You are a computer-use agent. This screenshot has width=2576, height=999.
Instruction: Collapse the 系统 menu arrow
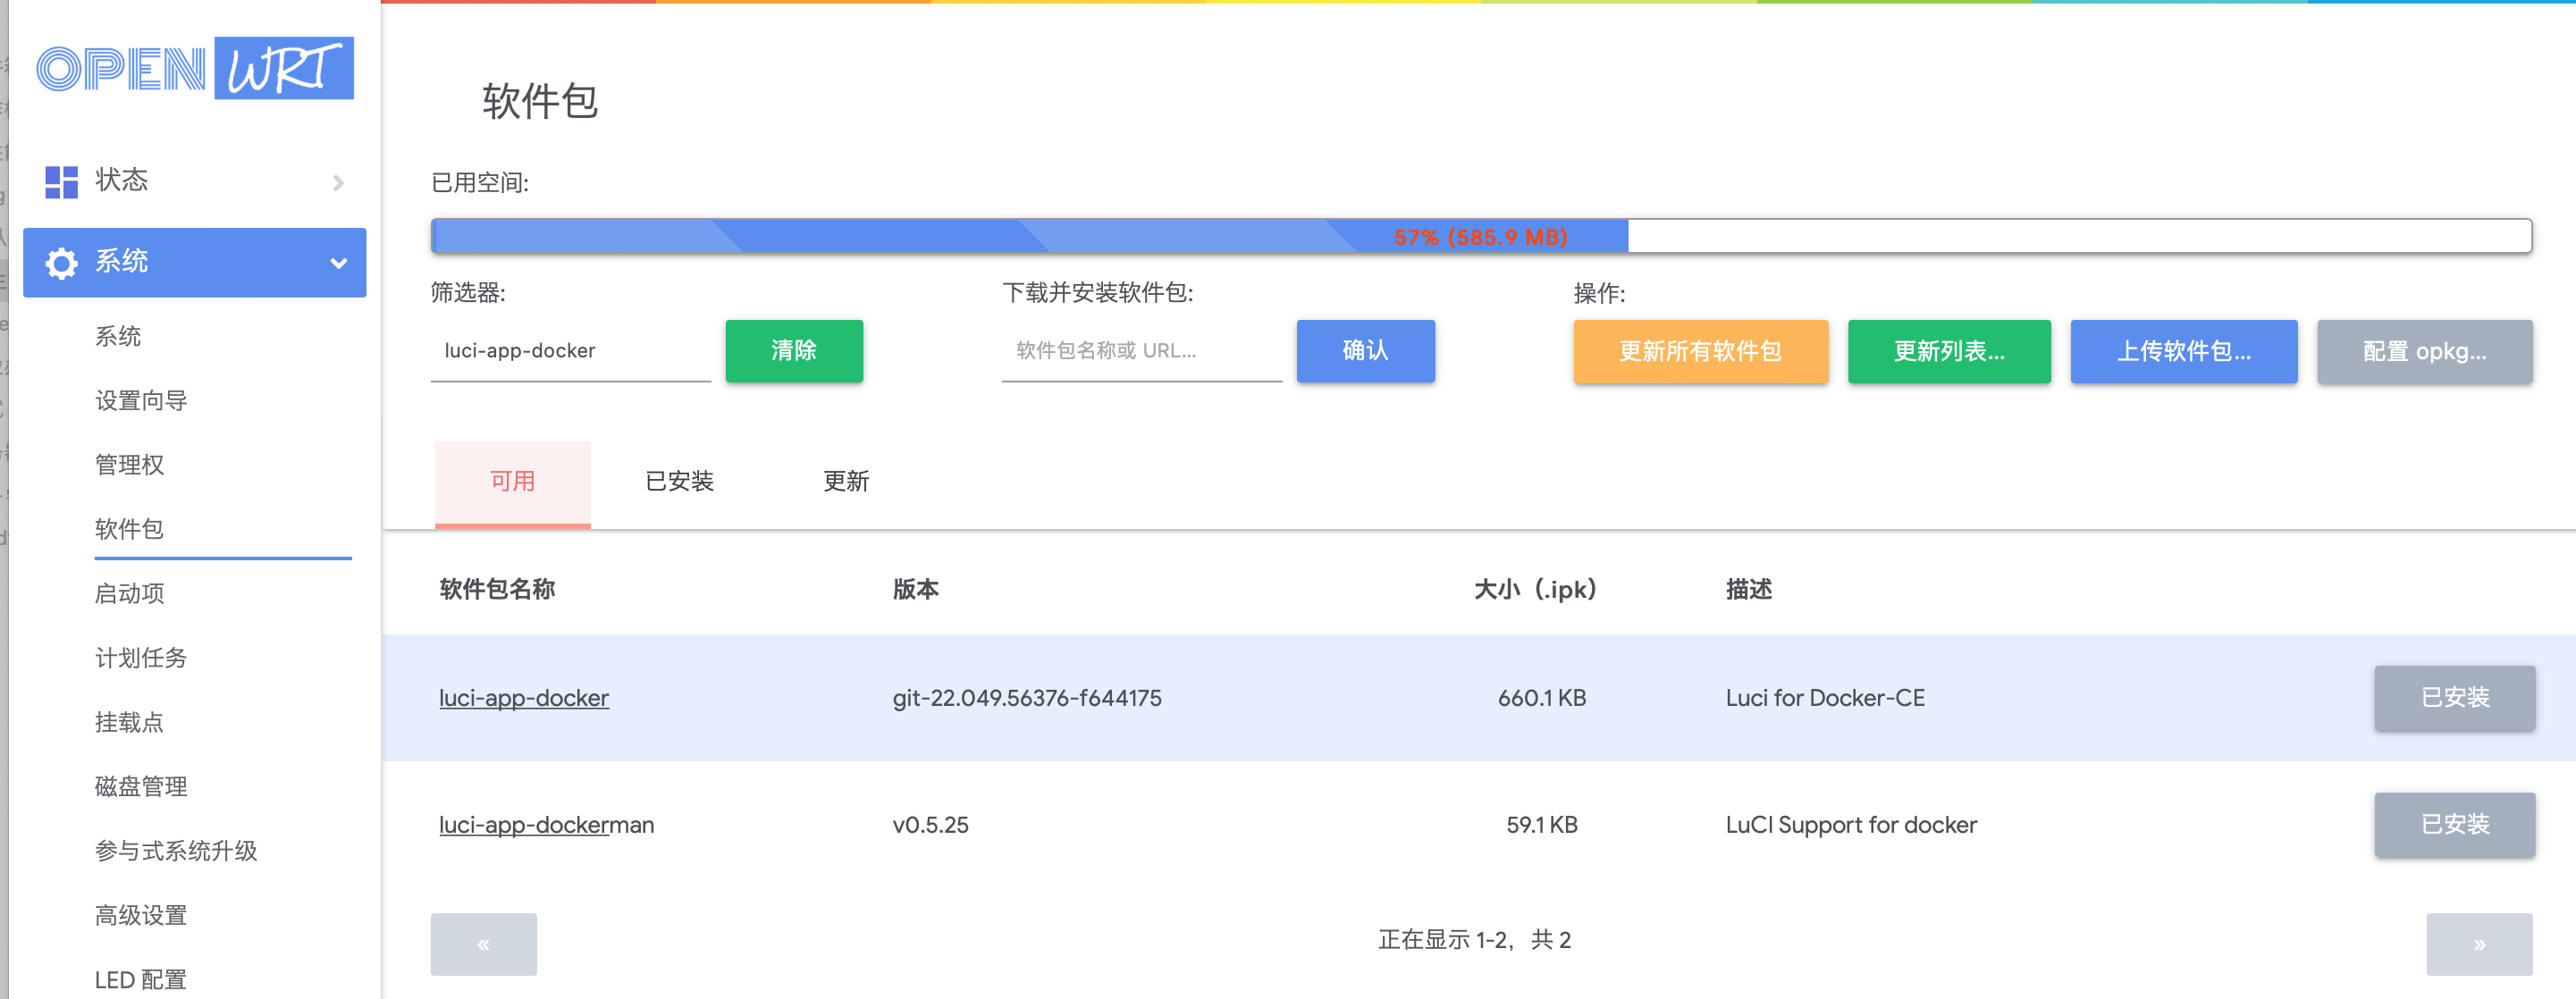pos(338,263)
